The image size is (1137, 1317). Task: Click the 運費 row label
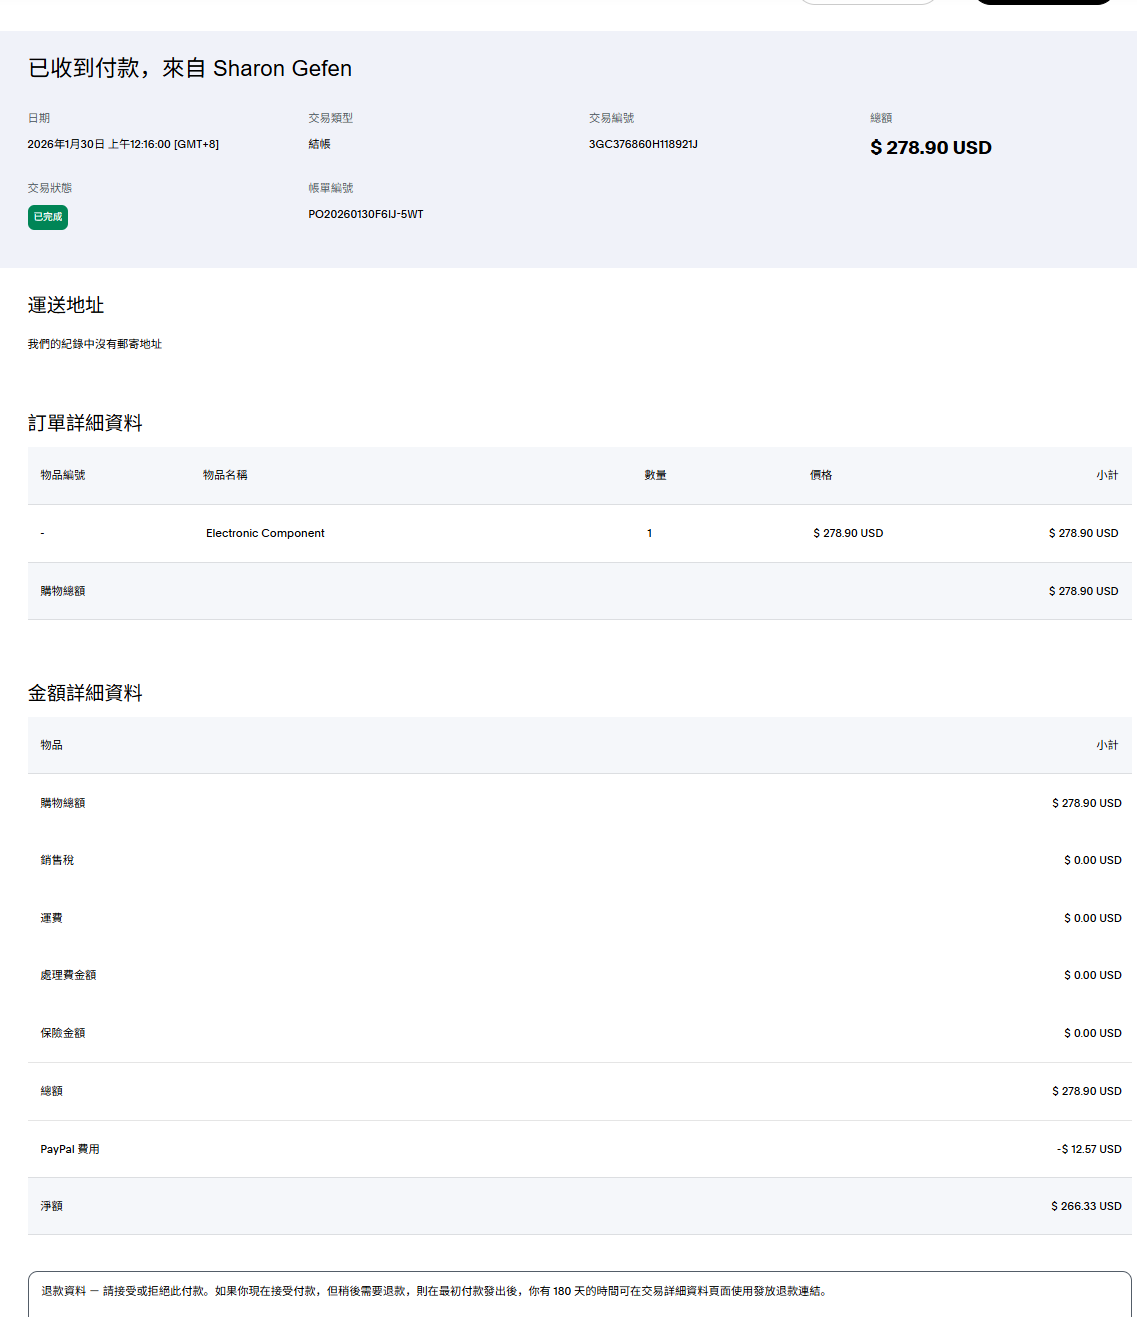[51, 918]
